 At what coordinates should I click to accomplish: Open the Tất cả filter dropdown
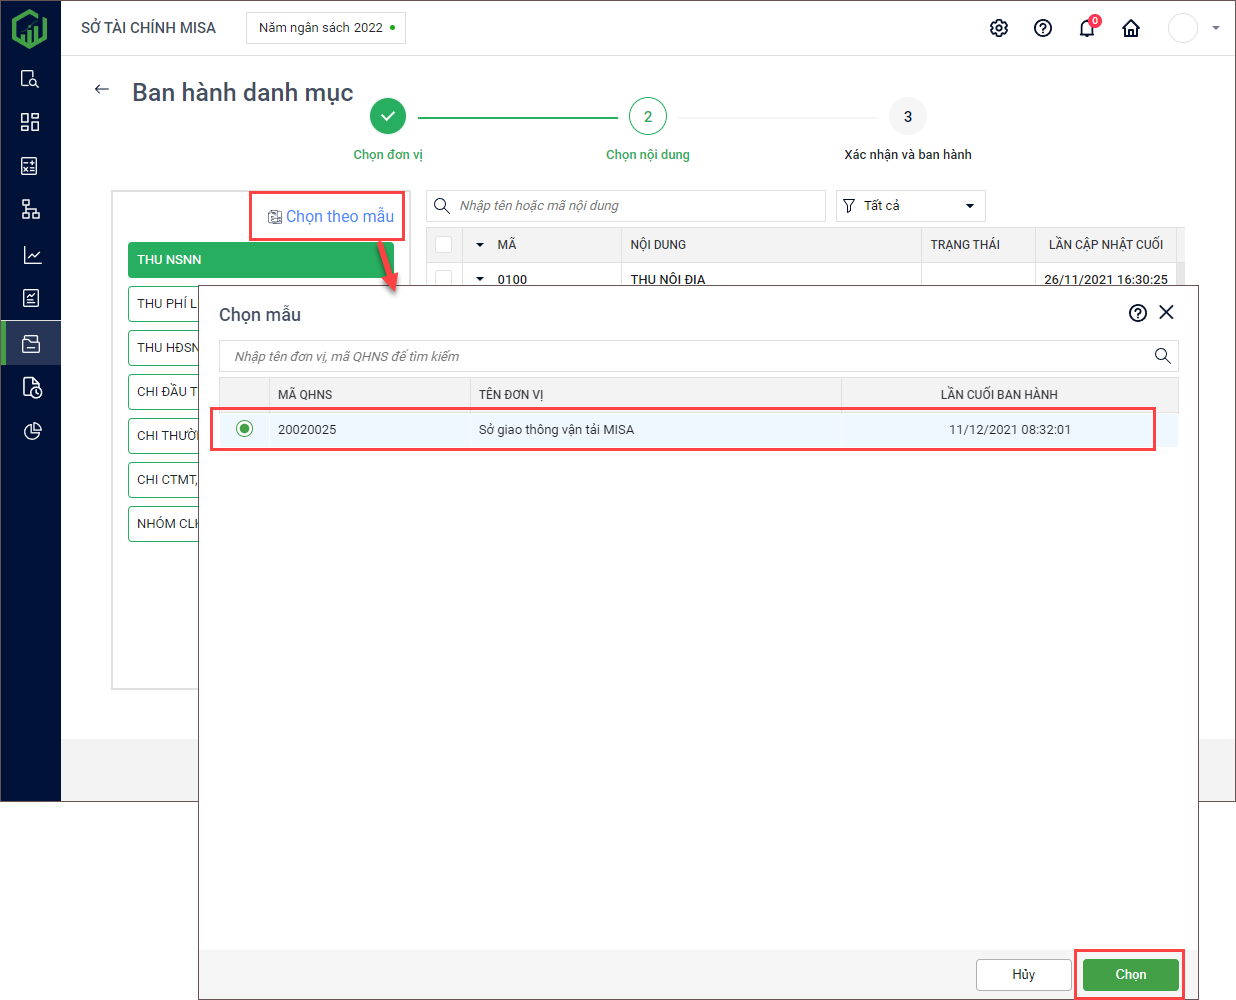coord(910,206)
